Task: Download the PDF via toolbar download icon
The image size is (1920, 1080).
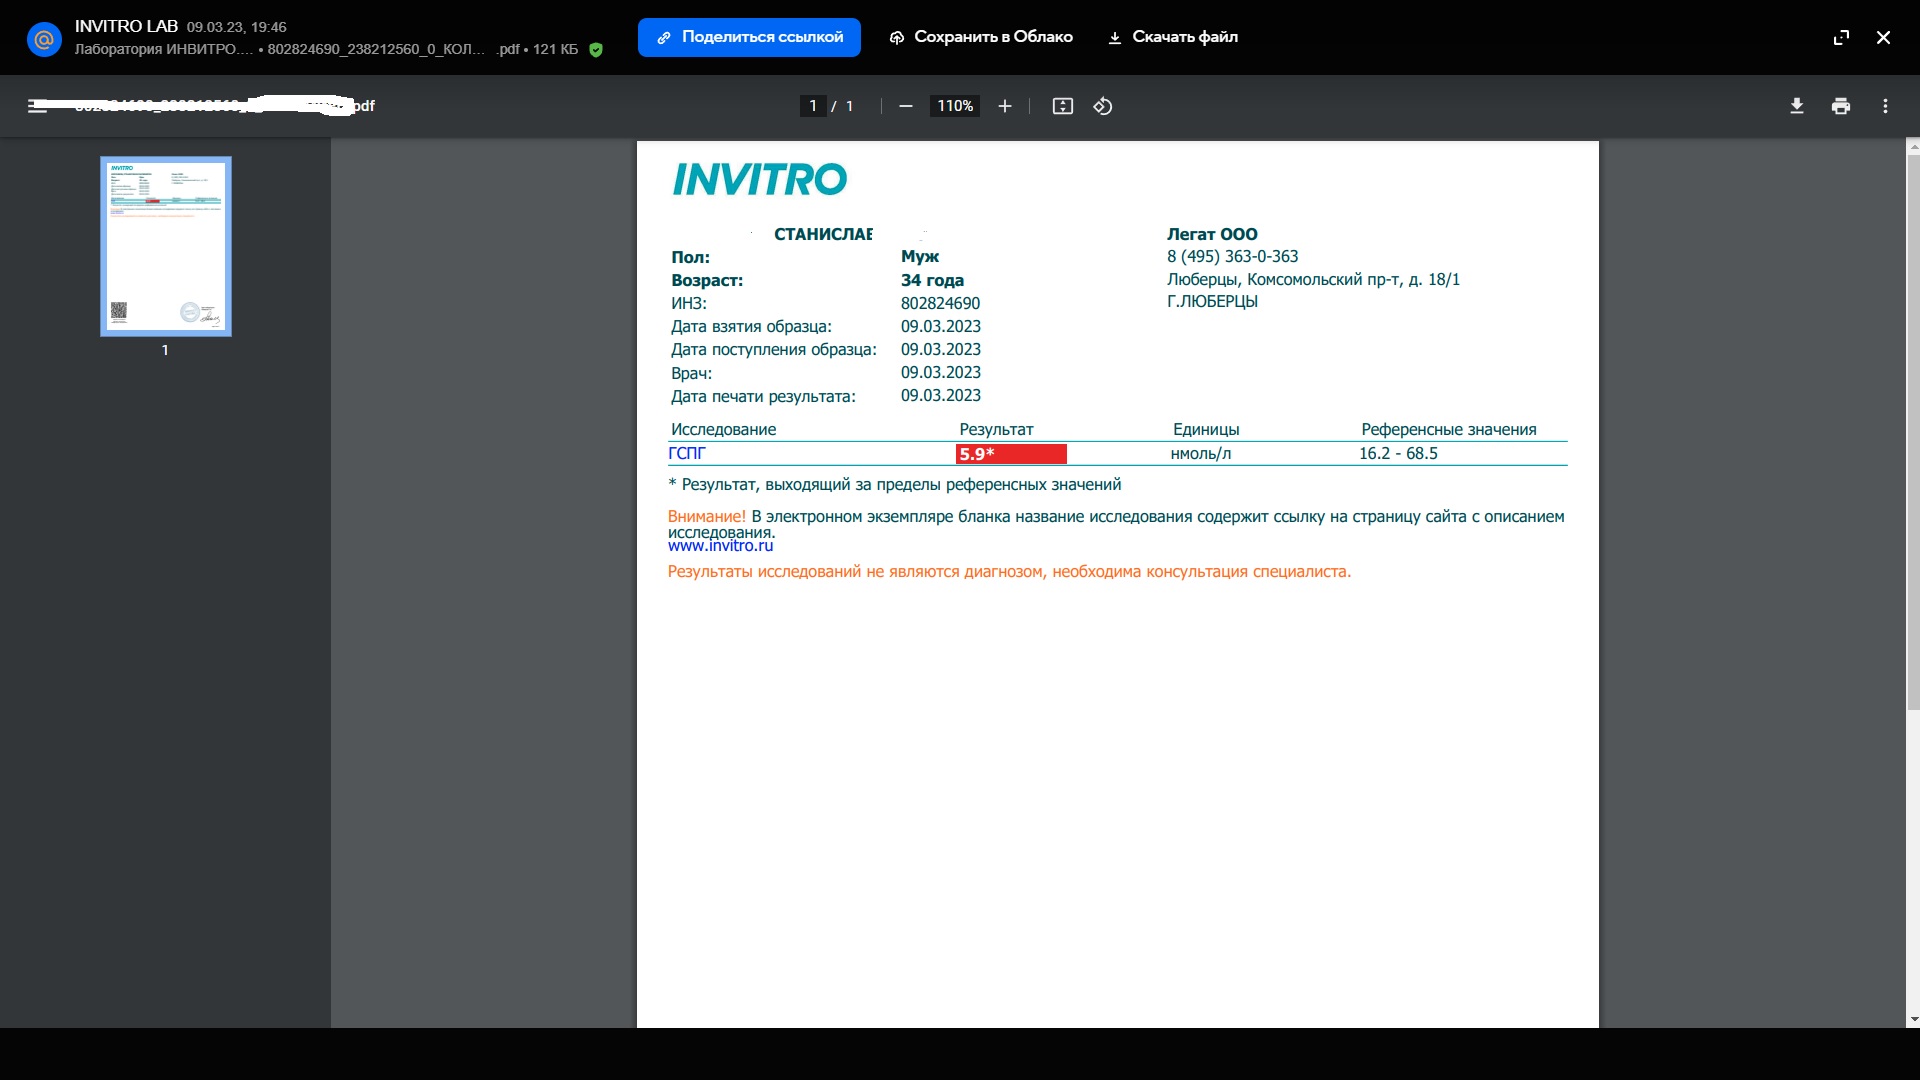Action: tap(1797, 106)
